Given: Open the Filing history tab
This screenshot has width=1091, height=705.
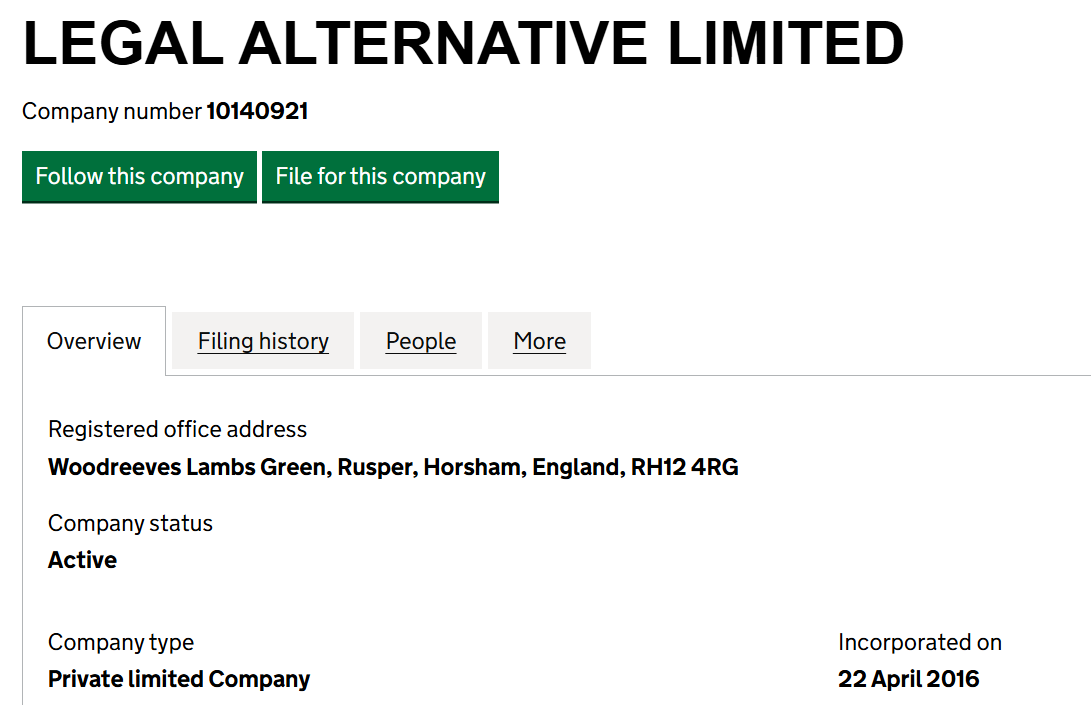Looking at the screenshot, I should coord(263,341).
